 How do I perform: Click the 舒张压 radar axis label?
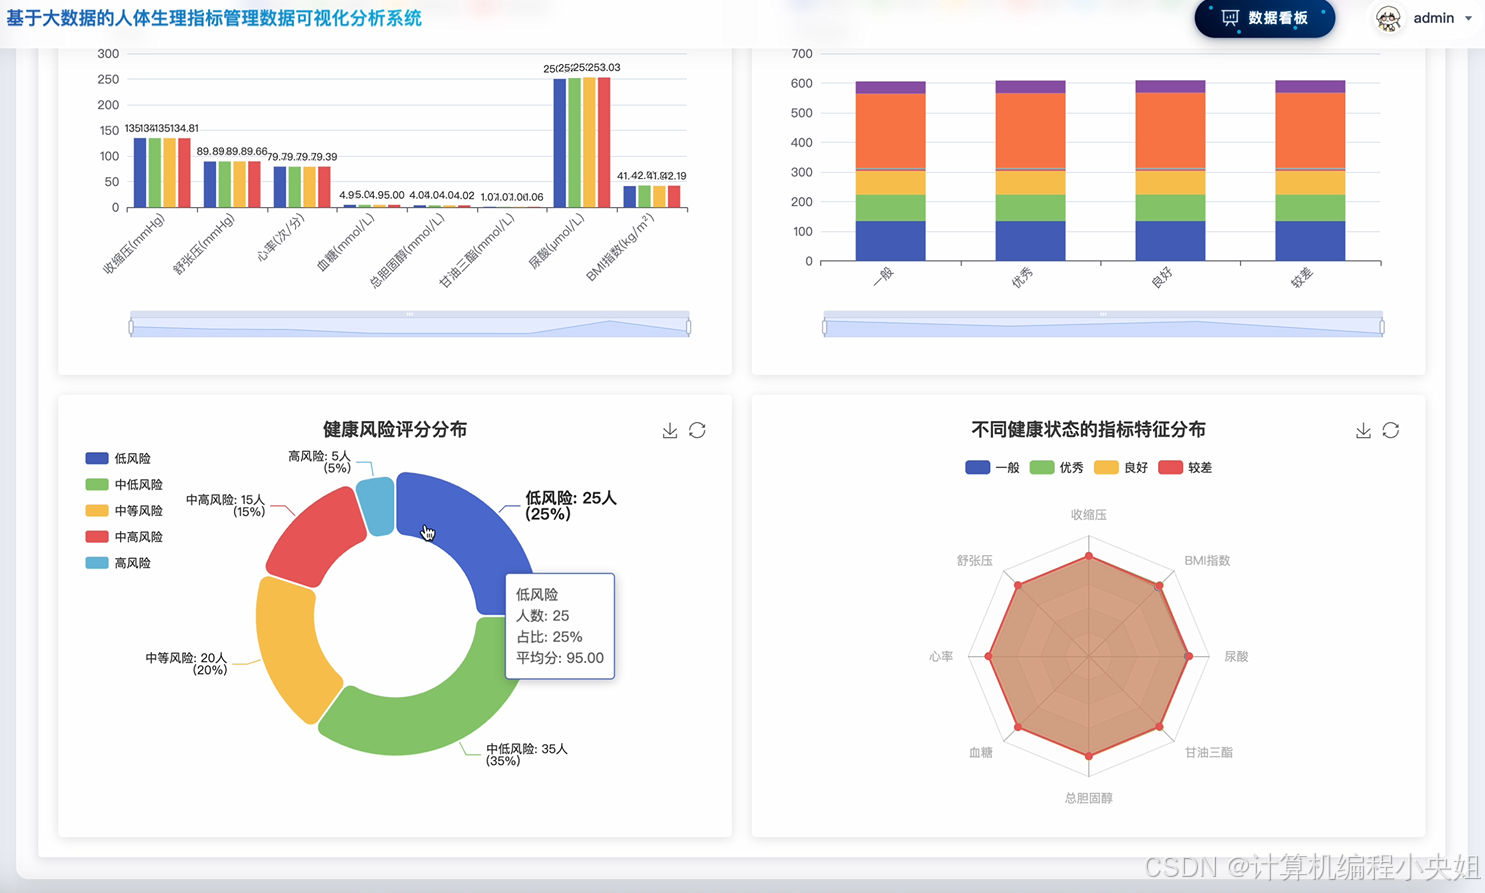point(975,561)
